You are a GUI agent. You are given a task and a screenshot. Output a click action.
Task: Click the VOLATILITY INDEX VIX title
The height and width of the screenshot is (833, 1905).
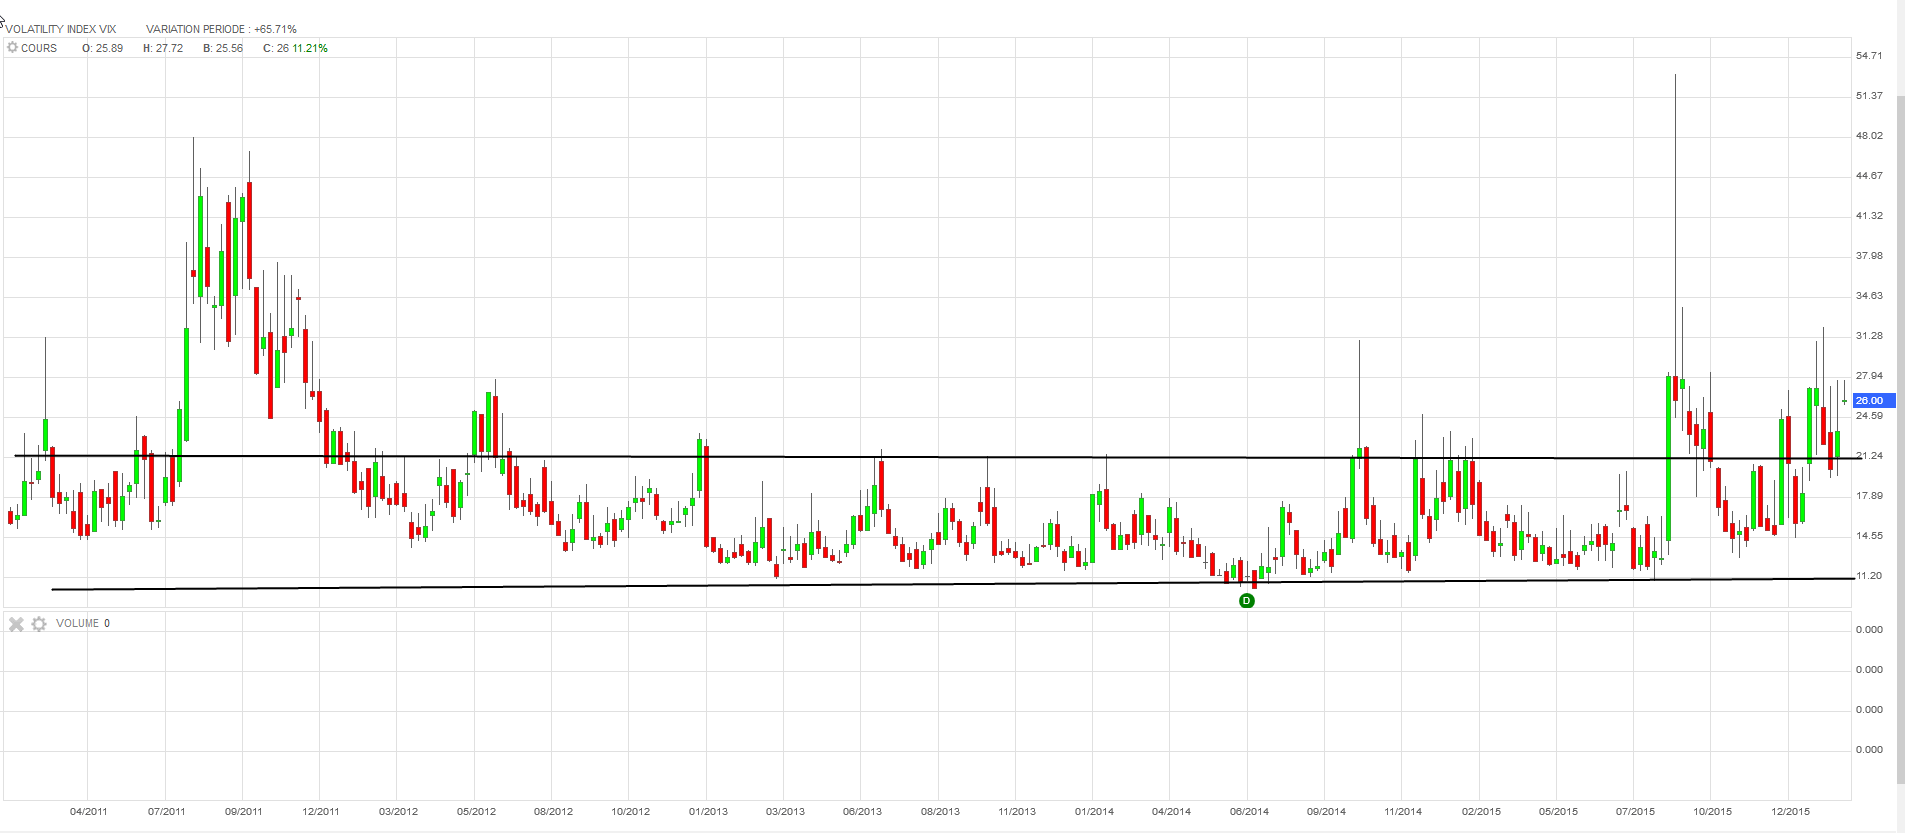tap(61, 29)
